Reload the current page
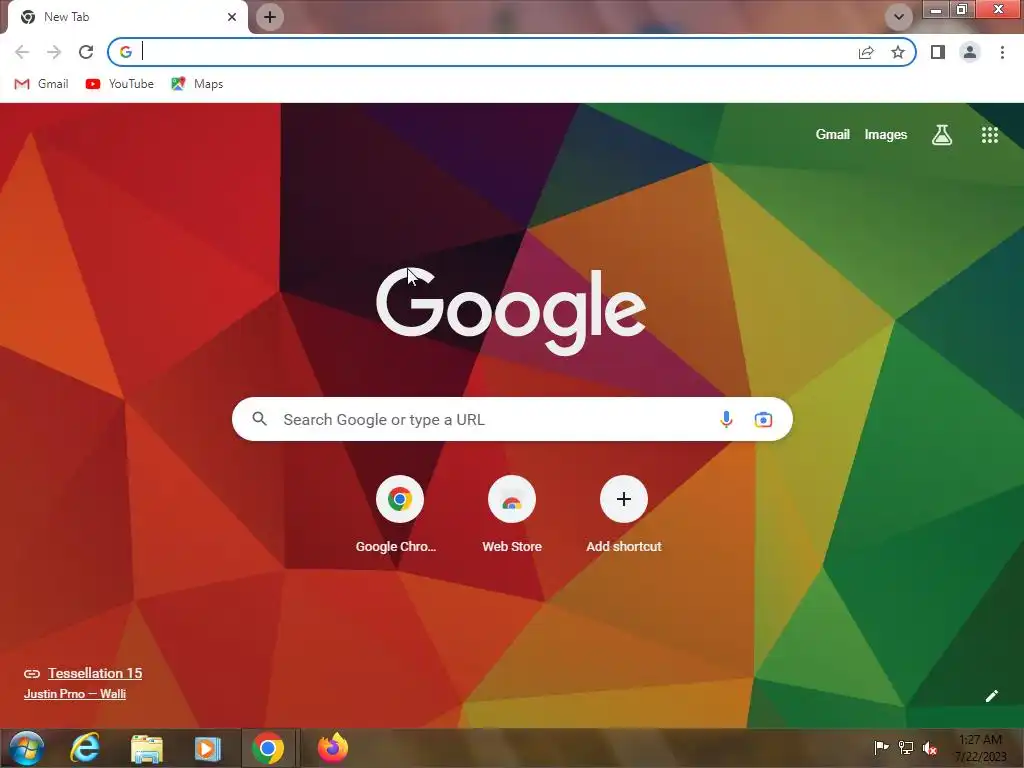The height and width of the screenshot is (768, 1024). point(86,52)
